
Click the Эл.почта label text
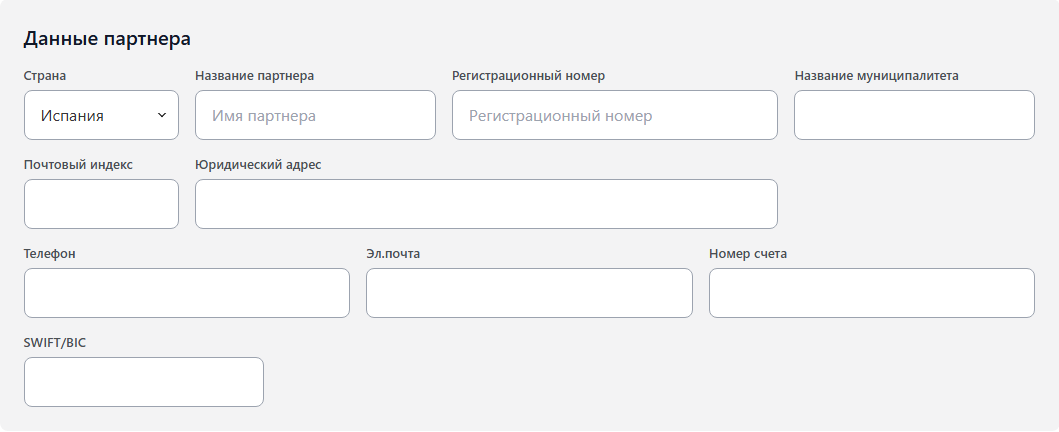(393, 254)
